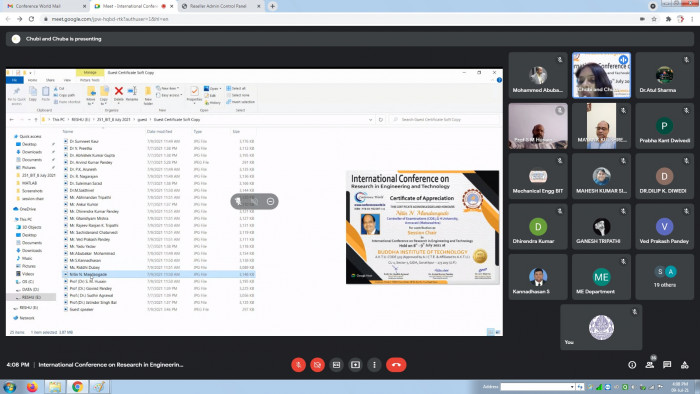Open the taskbar Address dropdown arrow
Image resolution: width=700 pixels, height=394 pixels.
[x=572, y=387]
